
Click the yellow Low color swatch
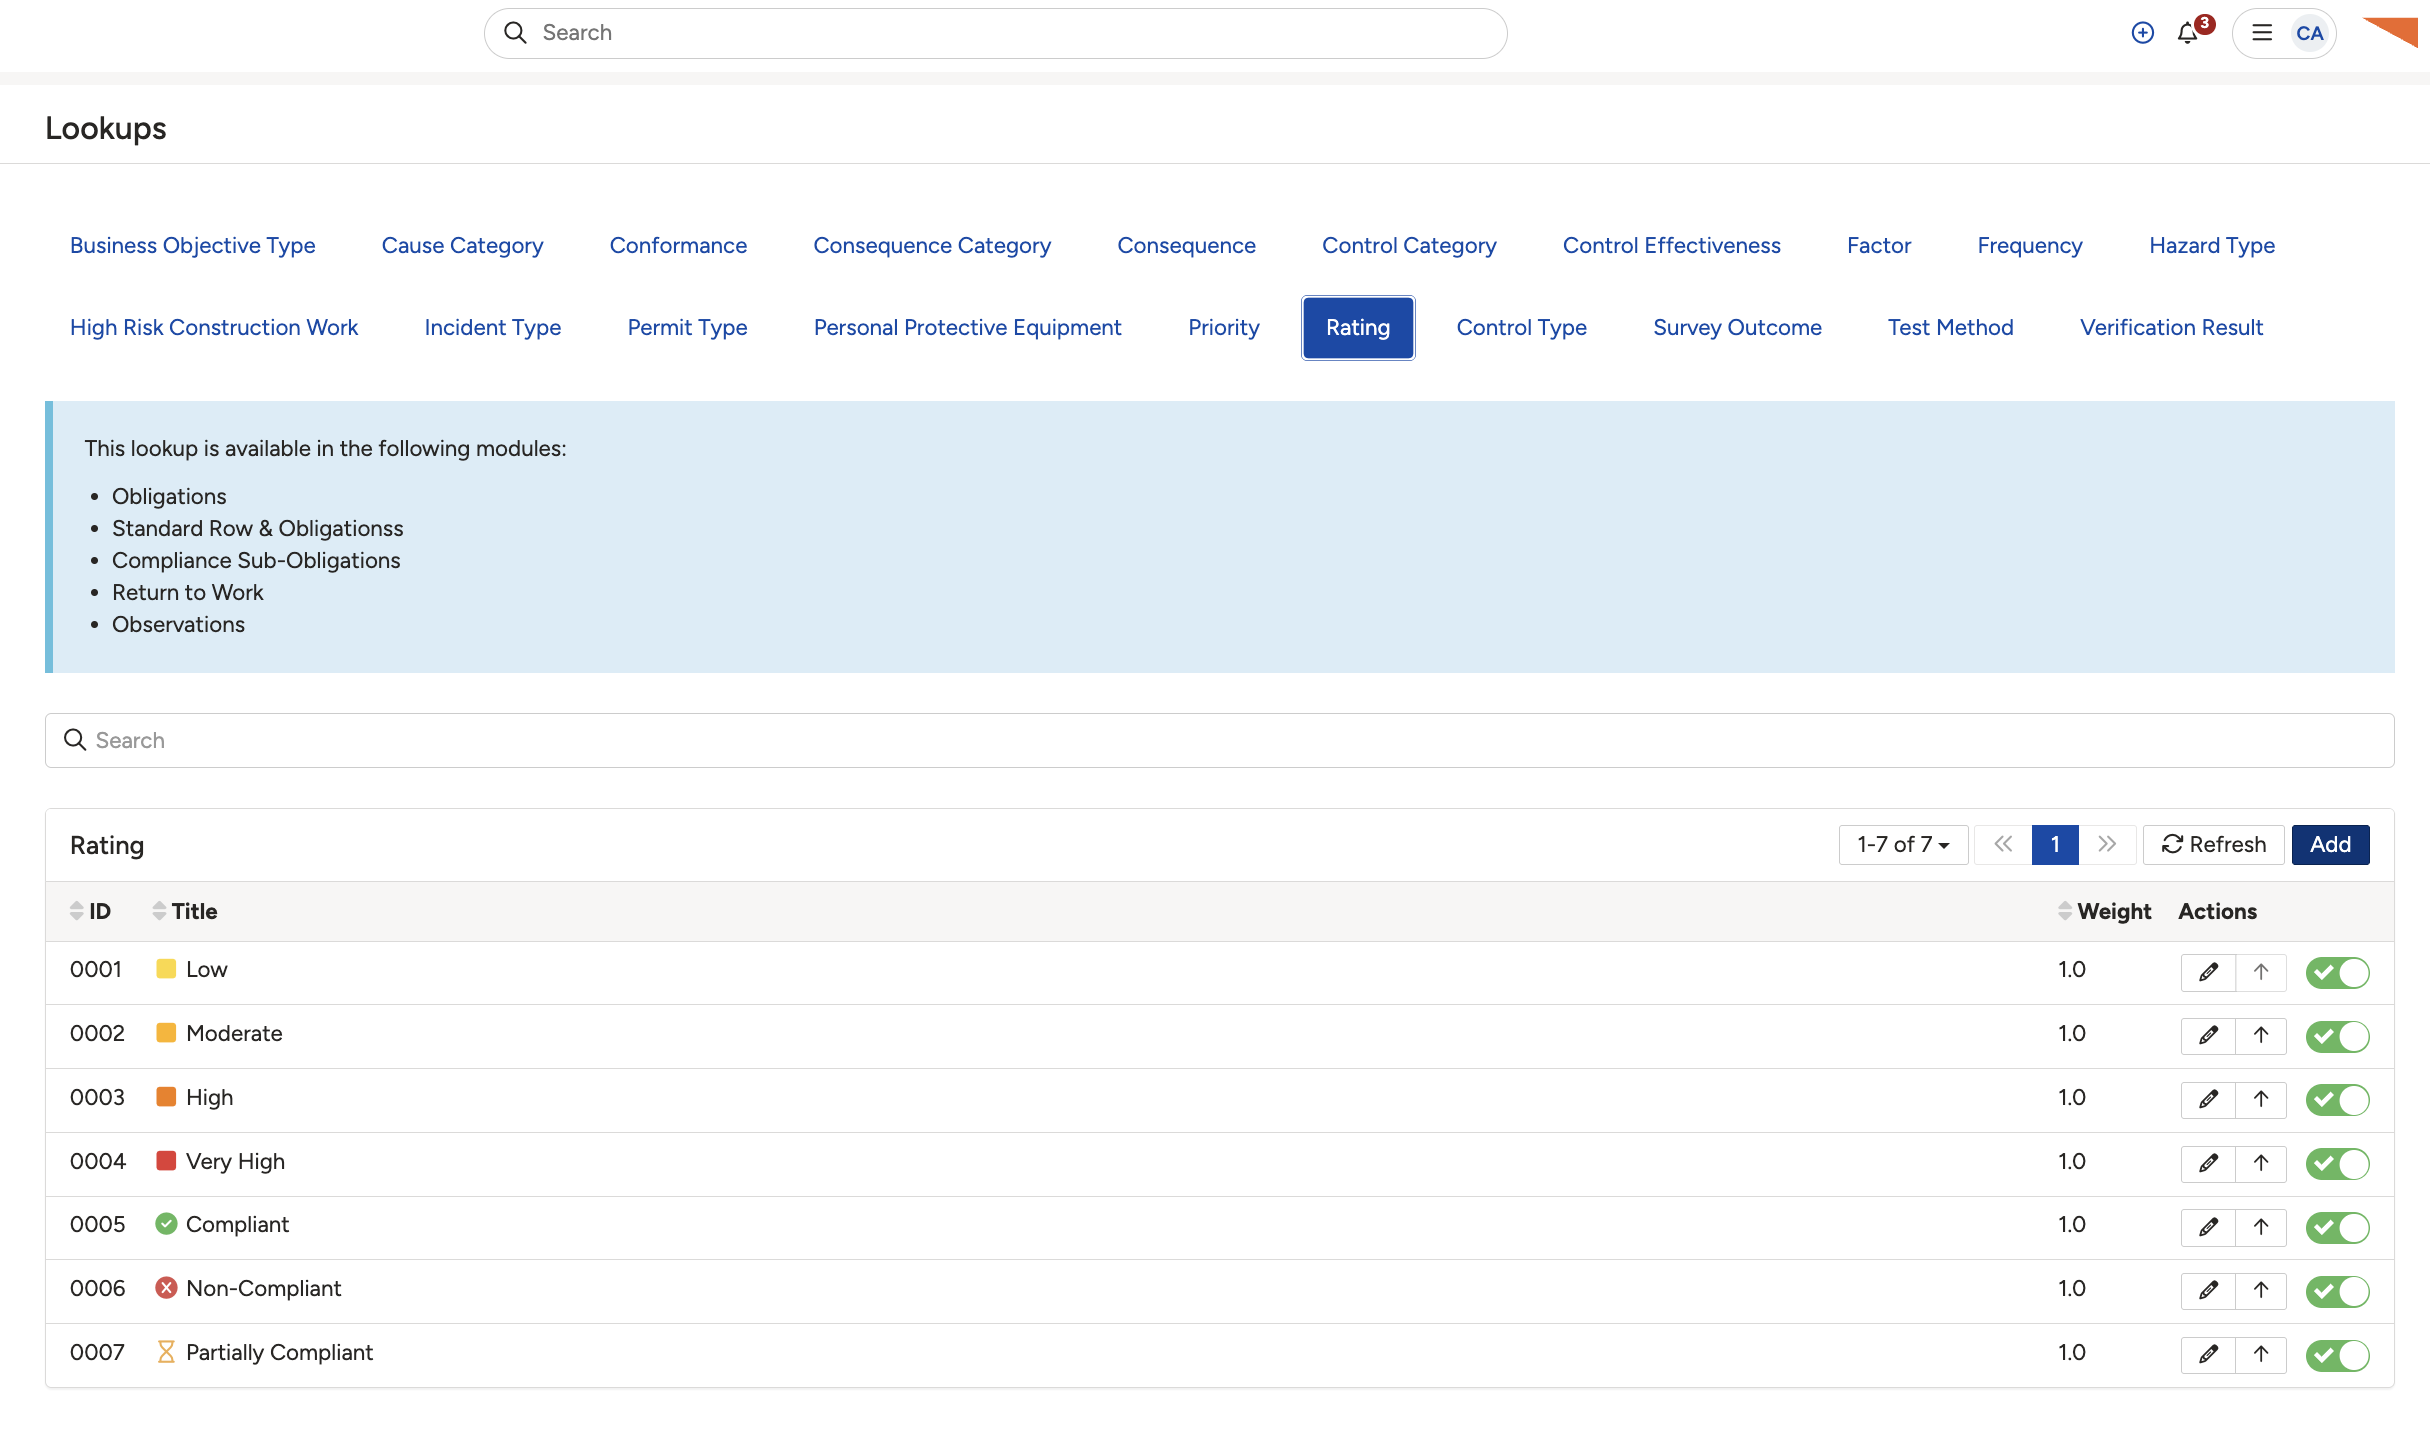(166, 969)
